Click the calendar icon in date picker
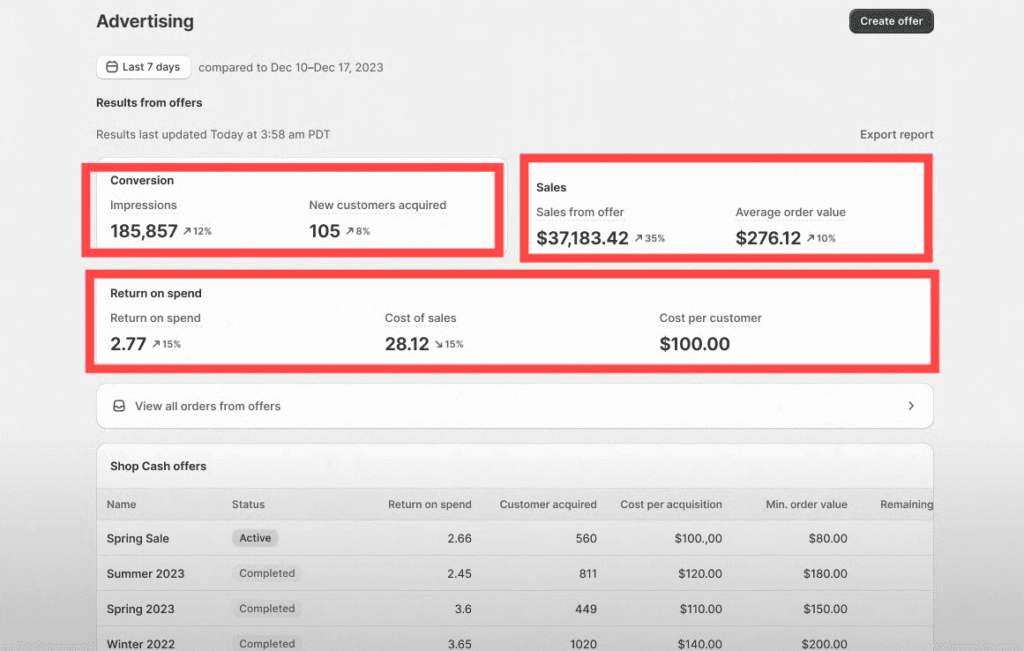This screenshot has height=651, width=1024. point(112,67)
